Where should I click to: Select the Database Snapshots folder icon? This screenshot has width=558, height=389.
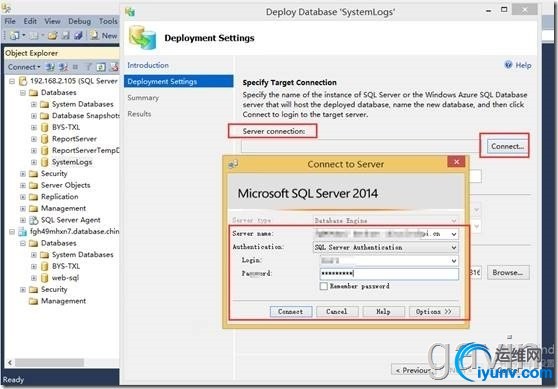tap(44, 116)
